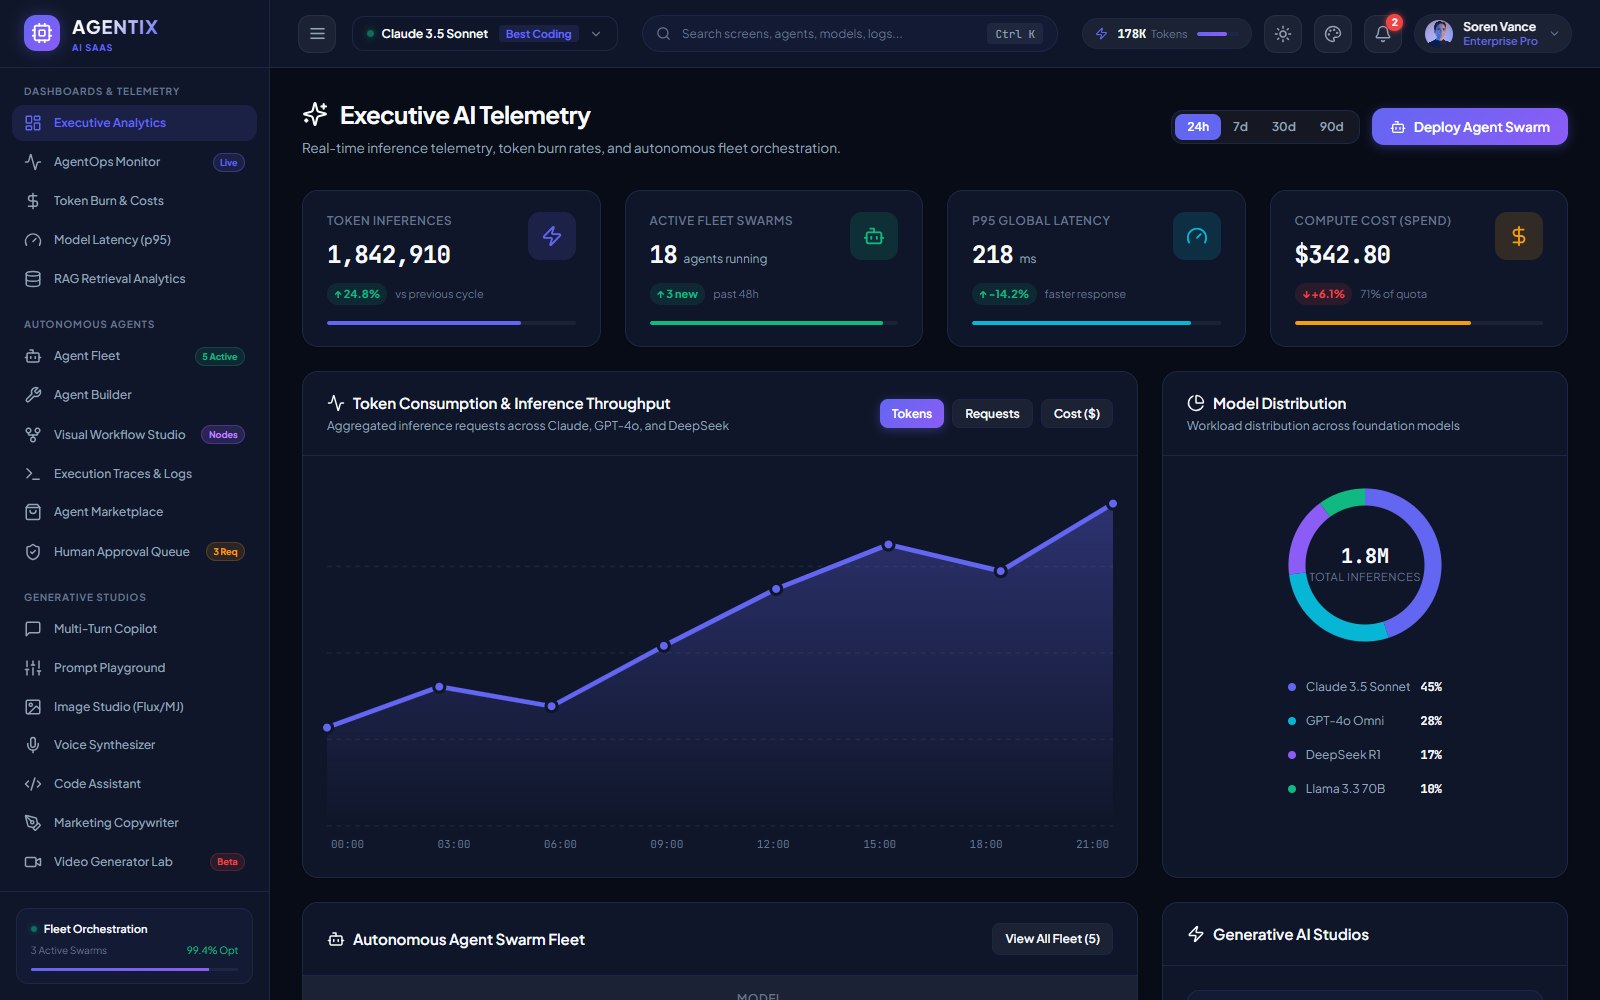The image size is (1600, 1000).
Task: Click the robot icon on Active Fleet Swarms card
Action: pyautogui.click(x=874, y=236)
